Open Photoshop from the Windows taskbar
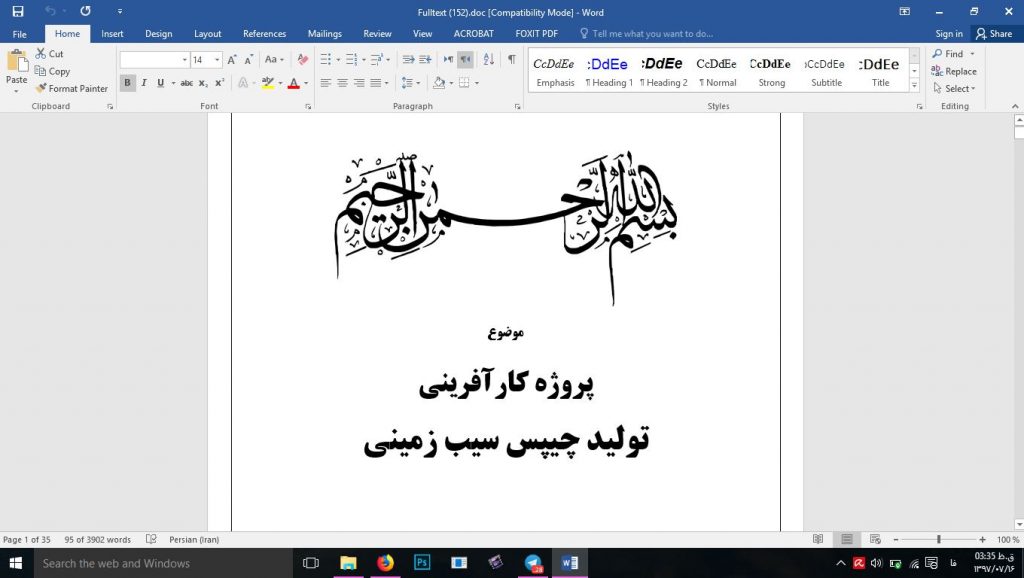 click(422, 563)
